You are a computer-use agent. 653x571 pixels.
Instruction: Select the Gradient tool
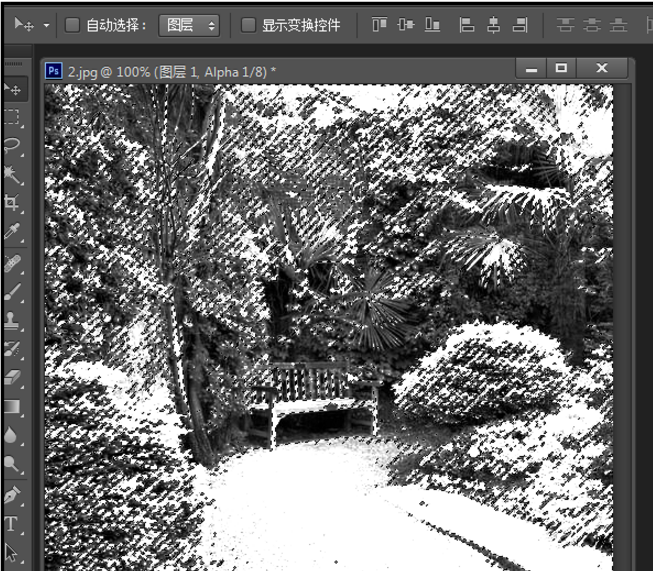12,406
